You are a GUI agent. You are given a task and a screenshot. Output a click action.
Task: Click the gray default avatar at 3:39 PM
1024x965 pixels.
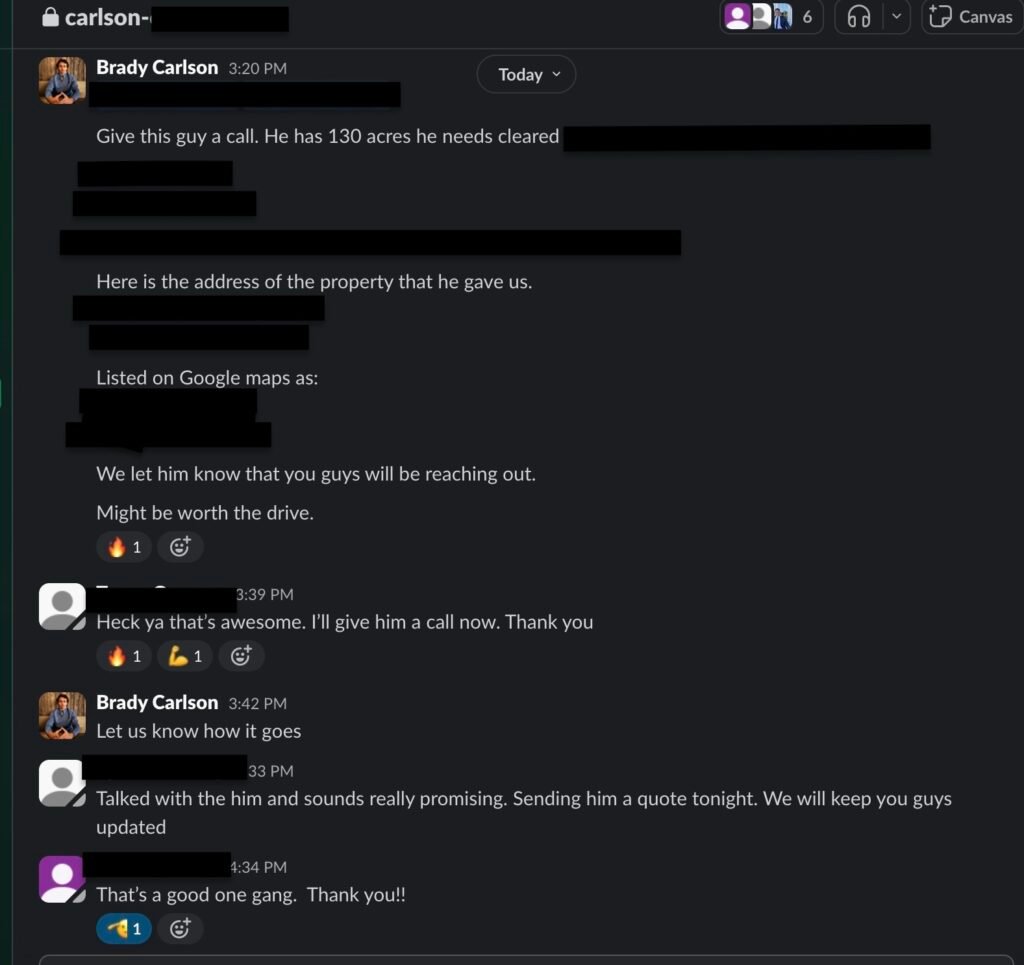coord(62,607)
